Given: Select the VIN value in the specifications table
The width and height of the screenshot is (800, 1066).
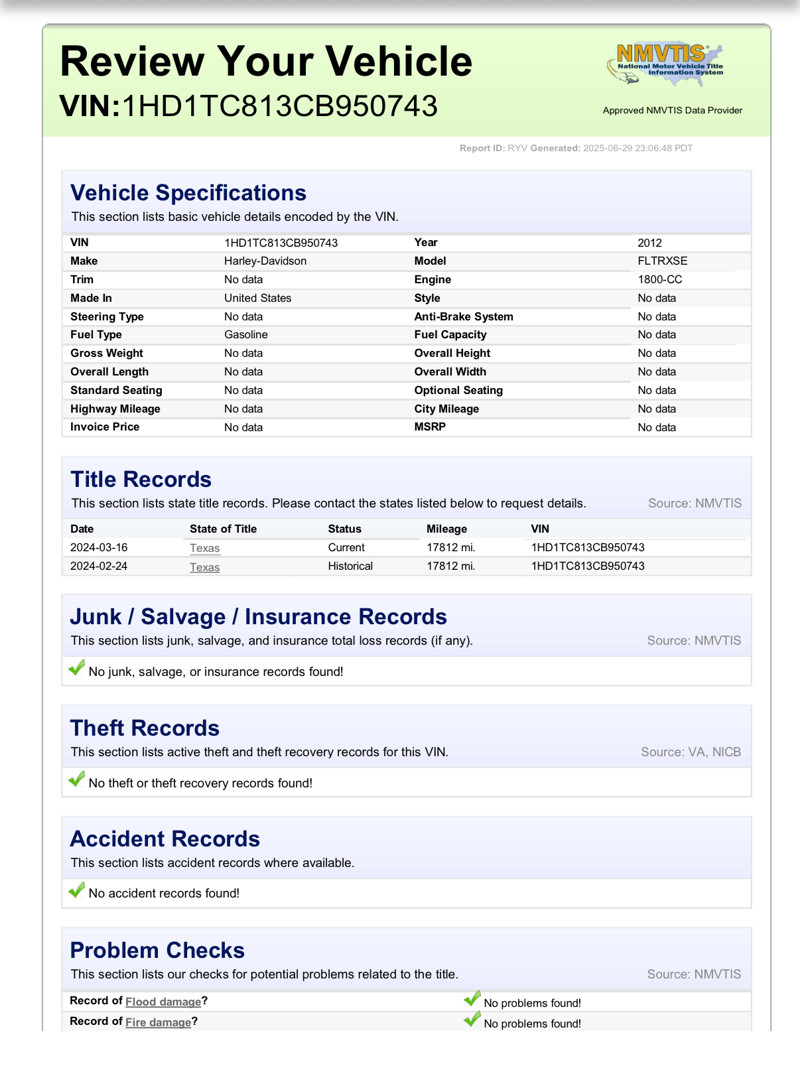Looking at the screenshot, I should (281, 243).
